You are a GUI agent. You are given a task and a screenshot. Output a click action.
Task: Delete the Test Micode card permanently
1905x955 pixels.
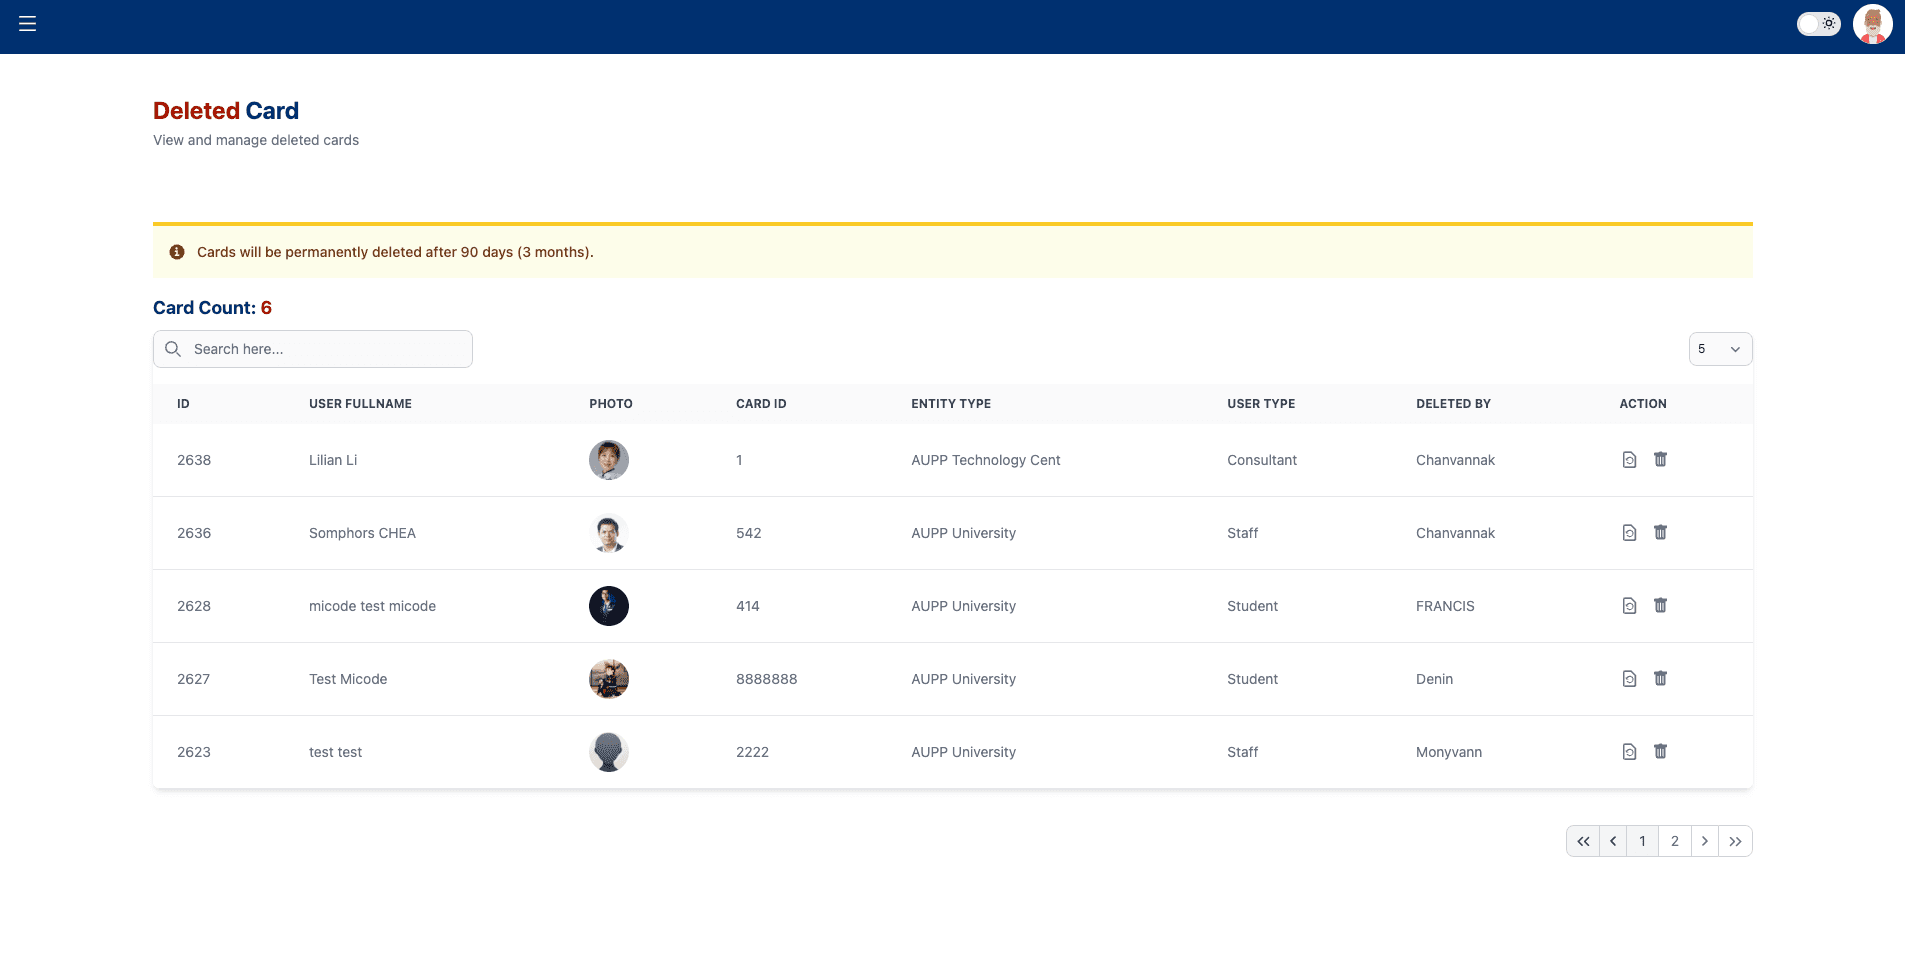1660,679
